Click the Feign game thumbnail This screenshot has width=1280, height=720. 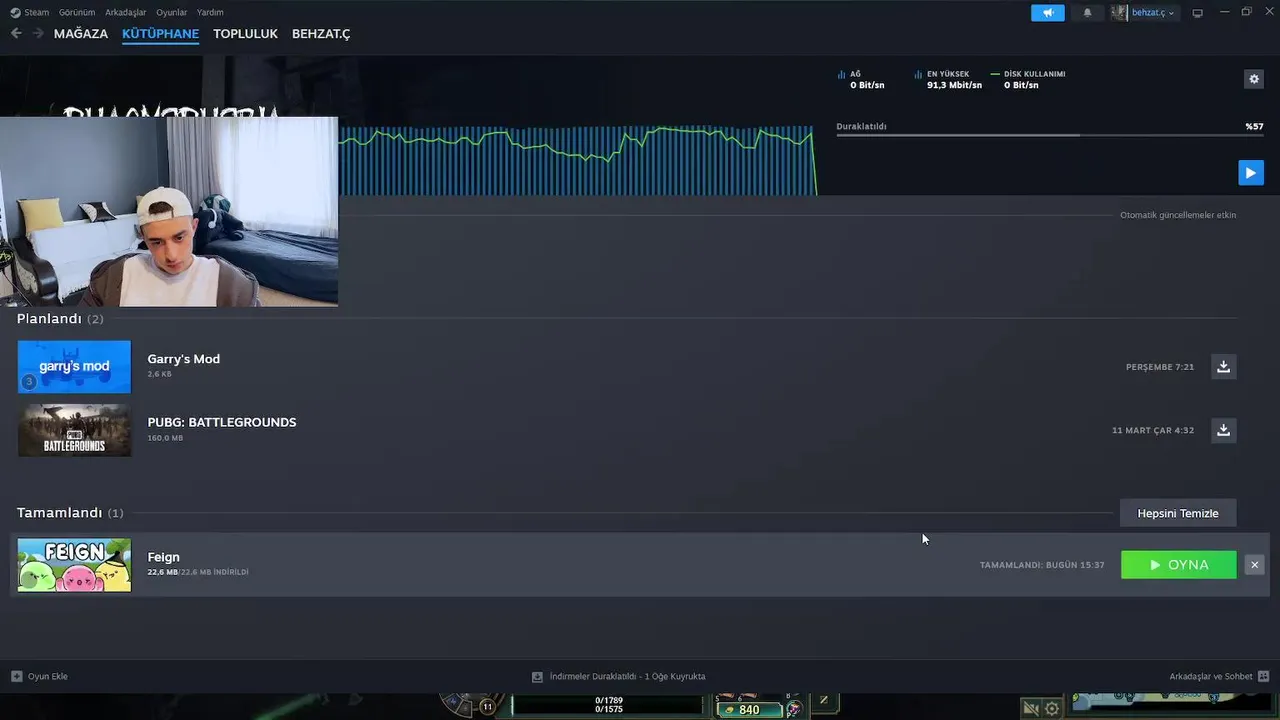pos(74,565)
